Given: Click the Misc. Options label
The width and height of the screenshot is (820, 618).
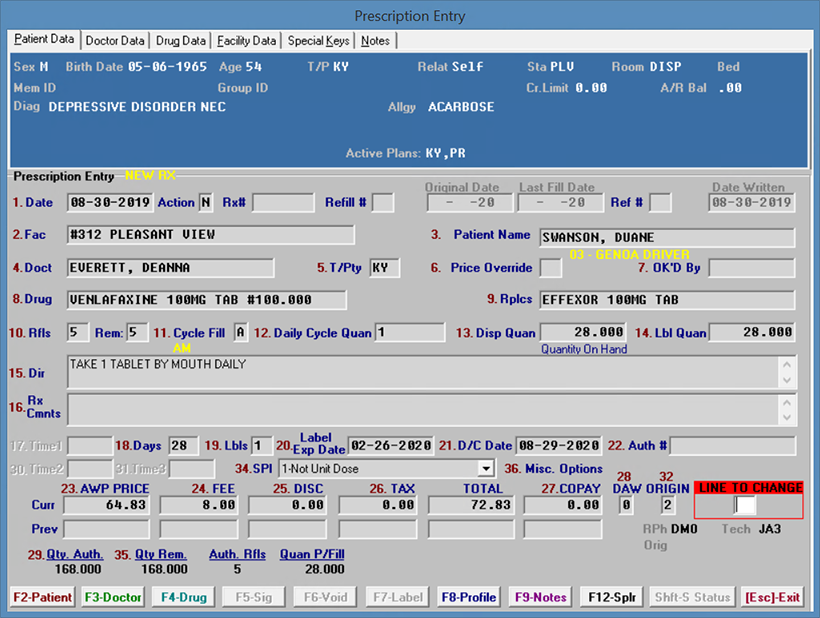Looking at the screenshot, I should point(563,469).
